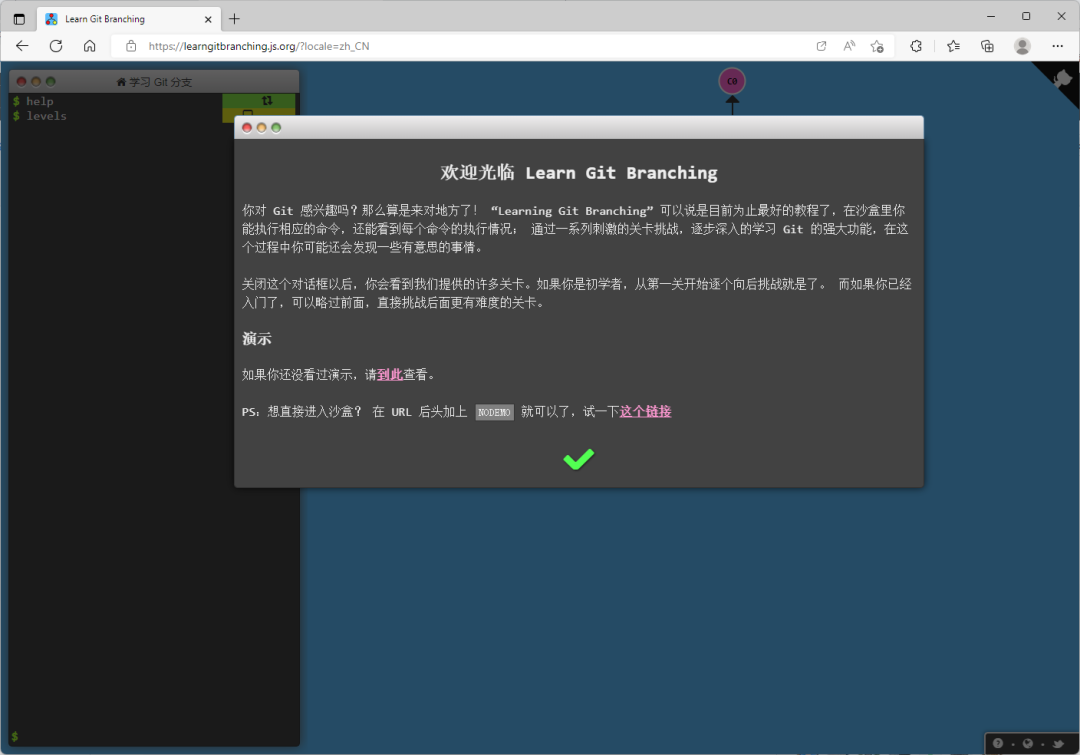Click the yellow dot of the terminal window
The image size is (1080, 755).
point(36,81)
